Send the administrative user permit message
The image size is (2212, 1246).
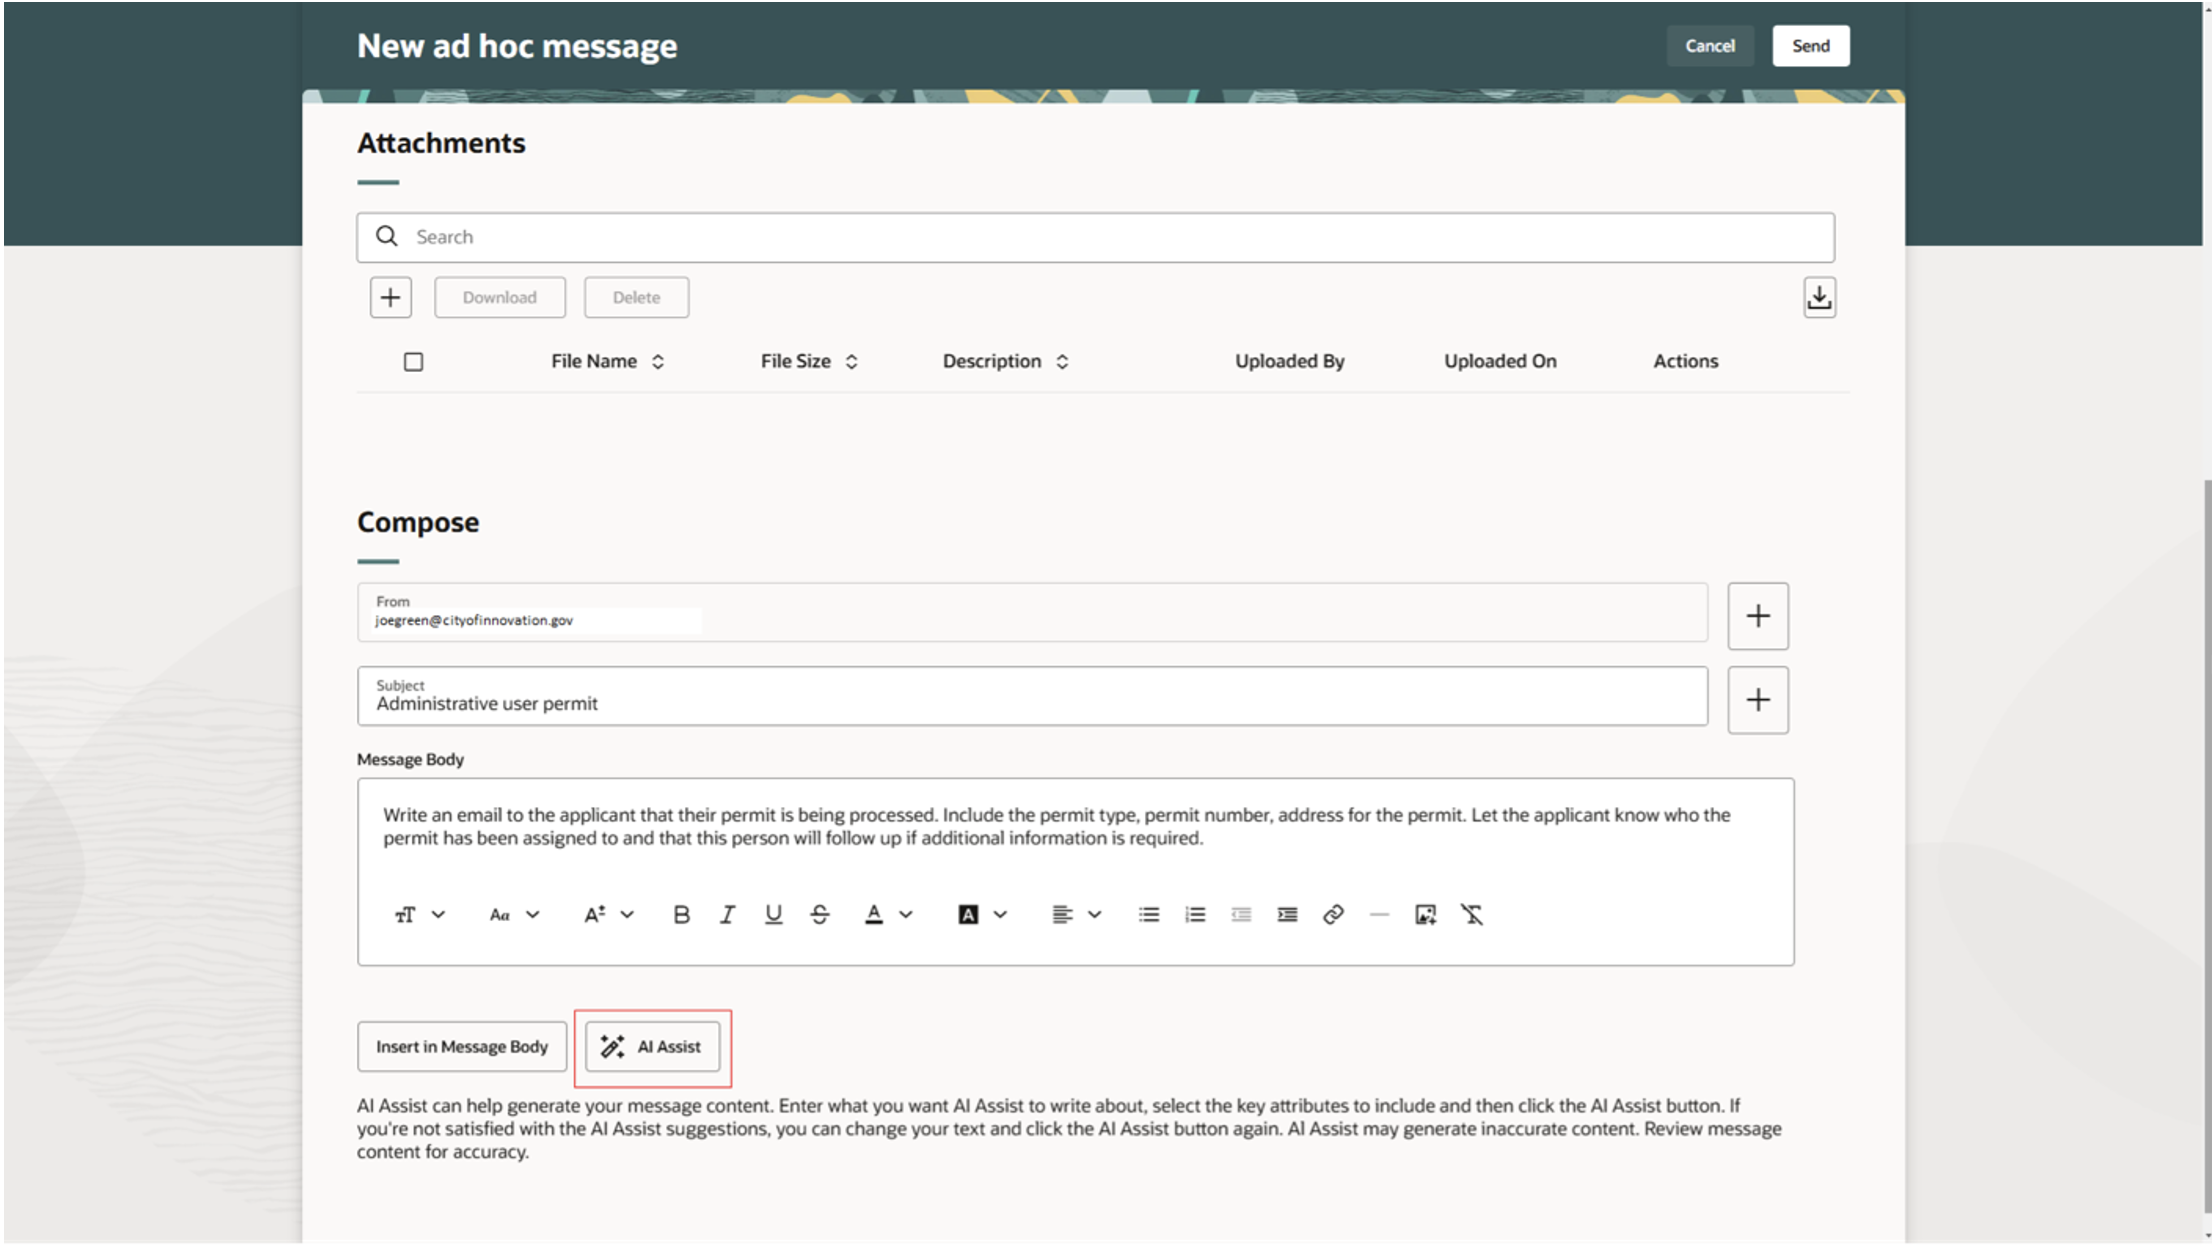1810,45
